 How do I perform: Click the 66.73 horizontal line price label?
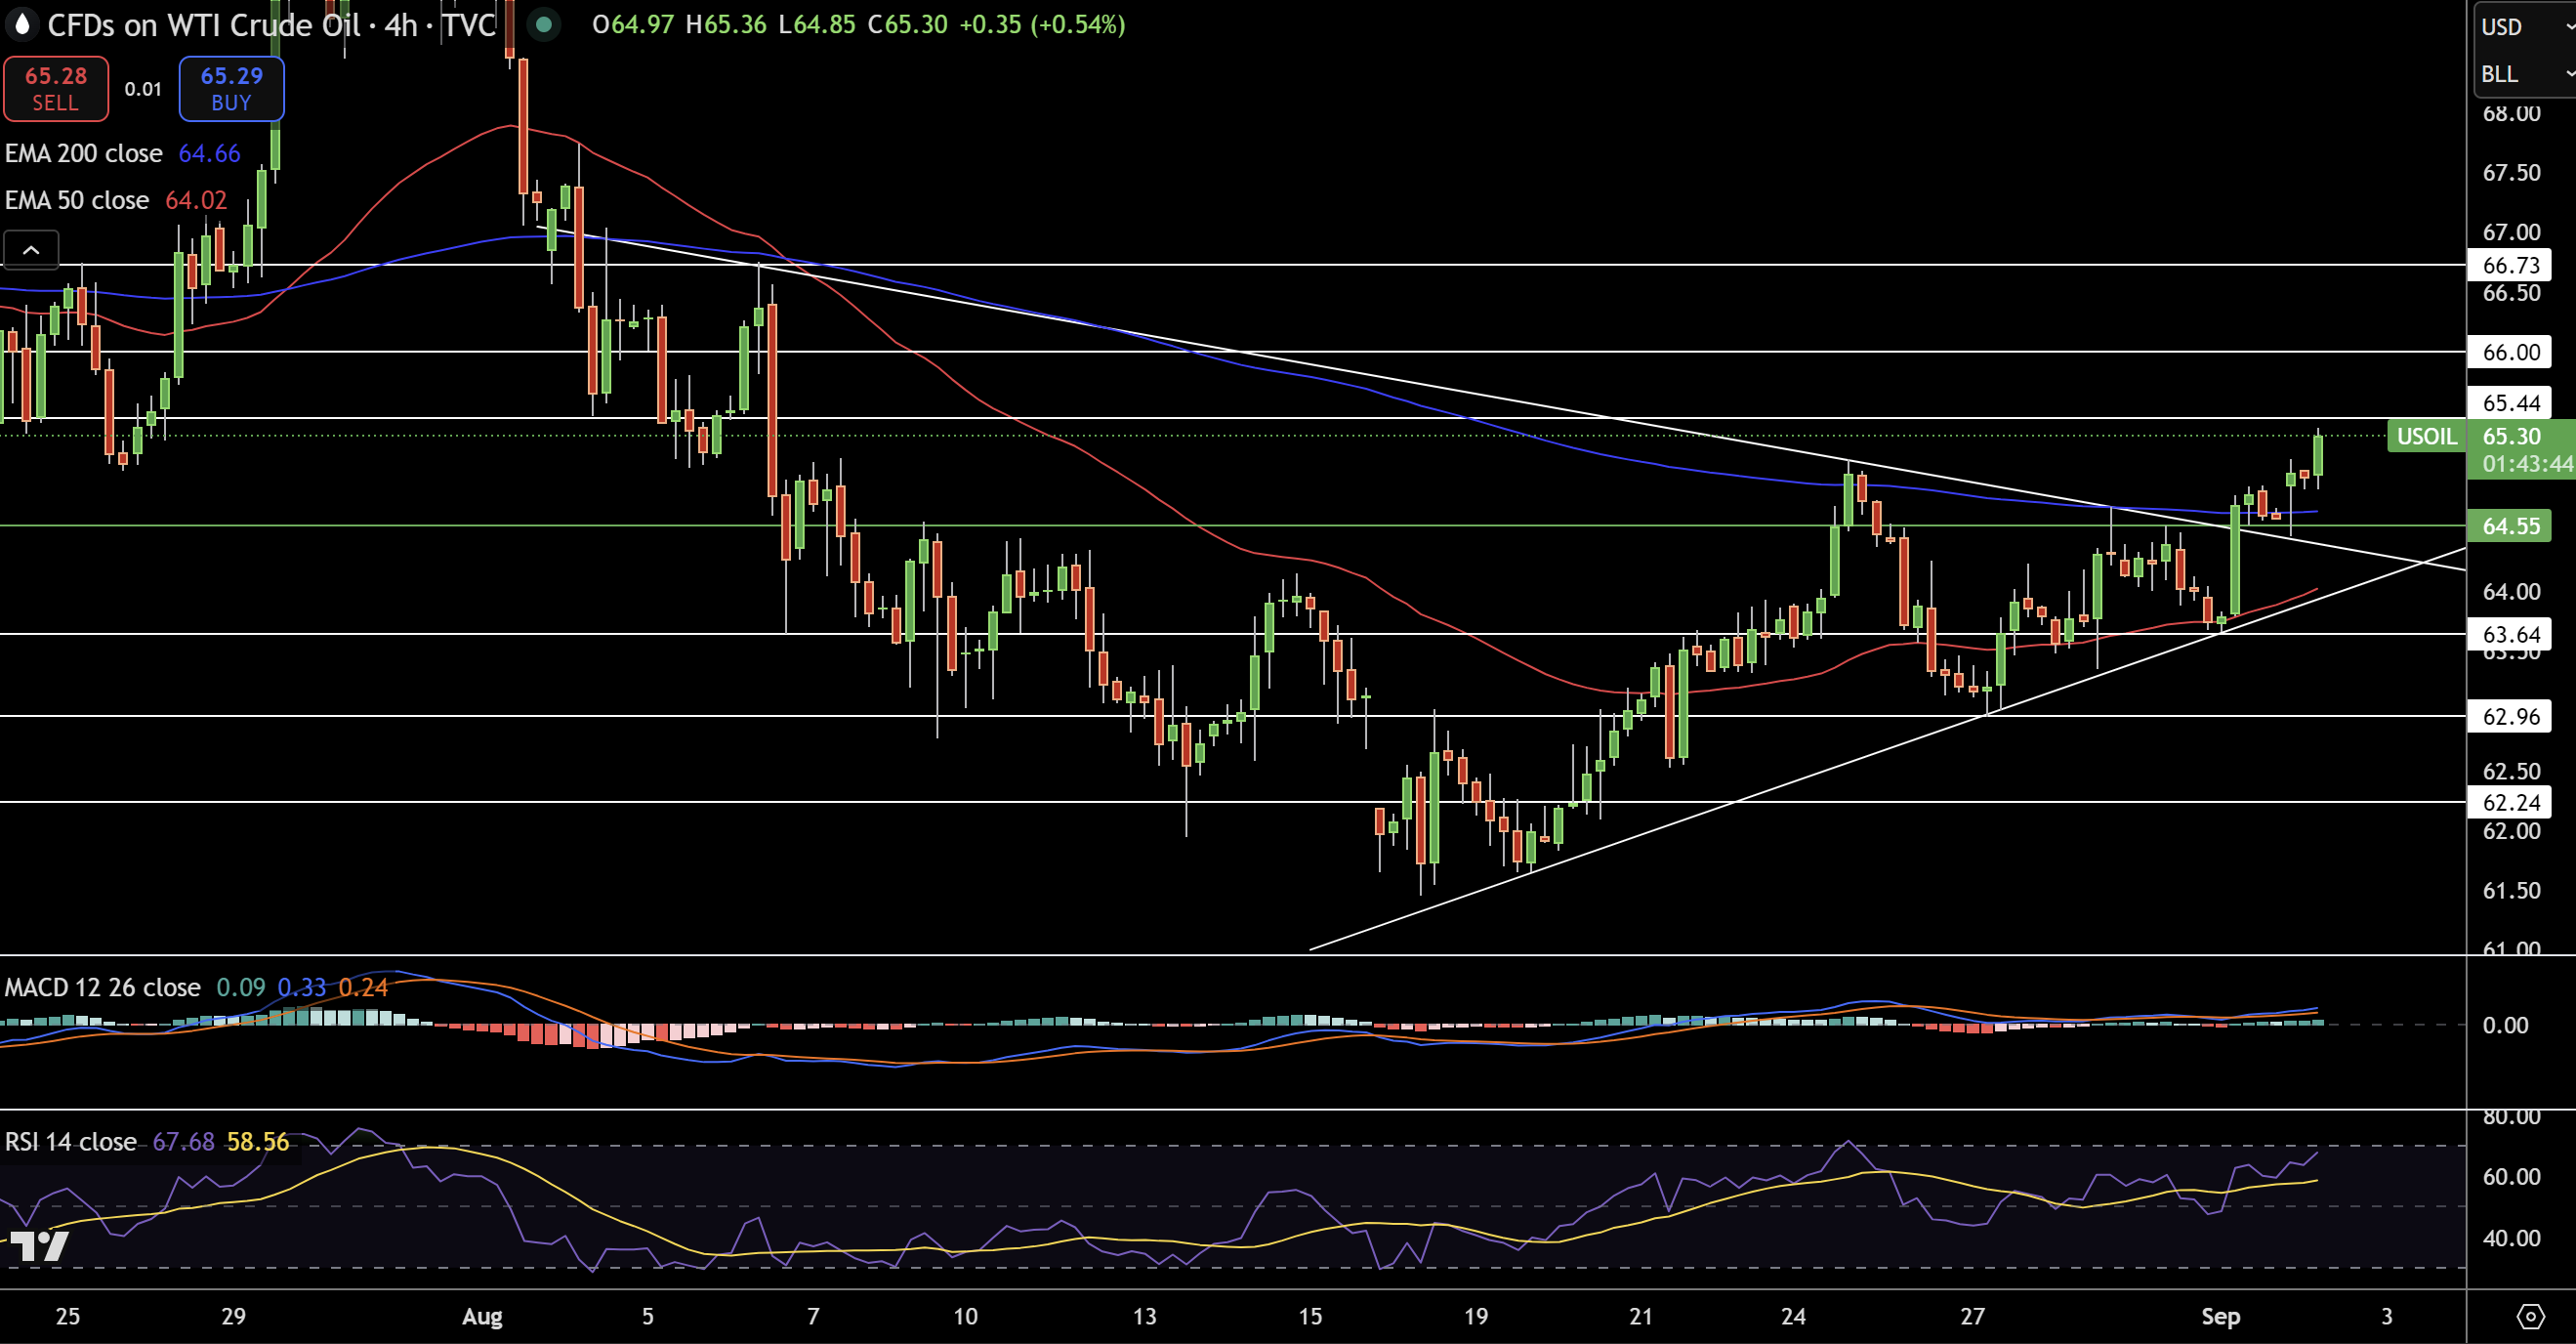(x=2510, y=265)
